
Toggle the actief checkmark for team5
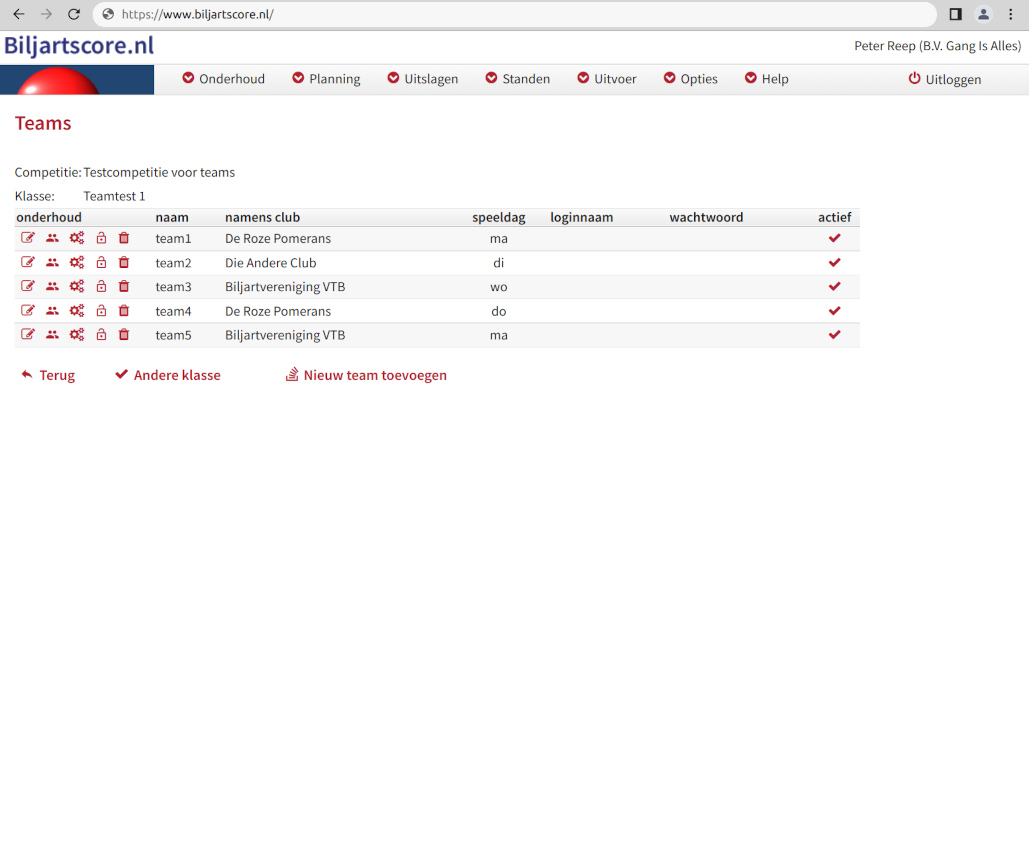point(834,335)
